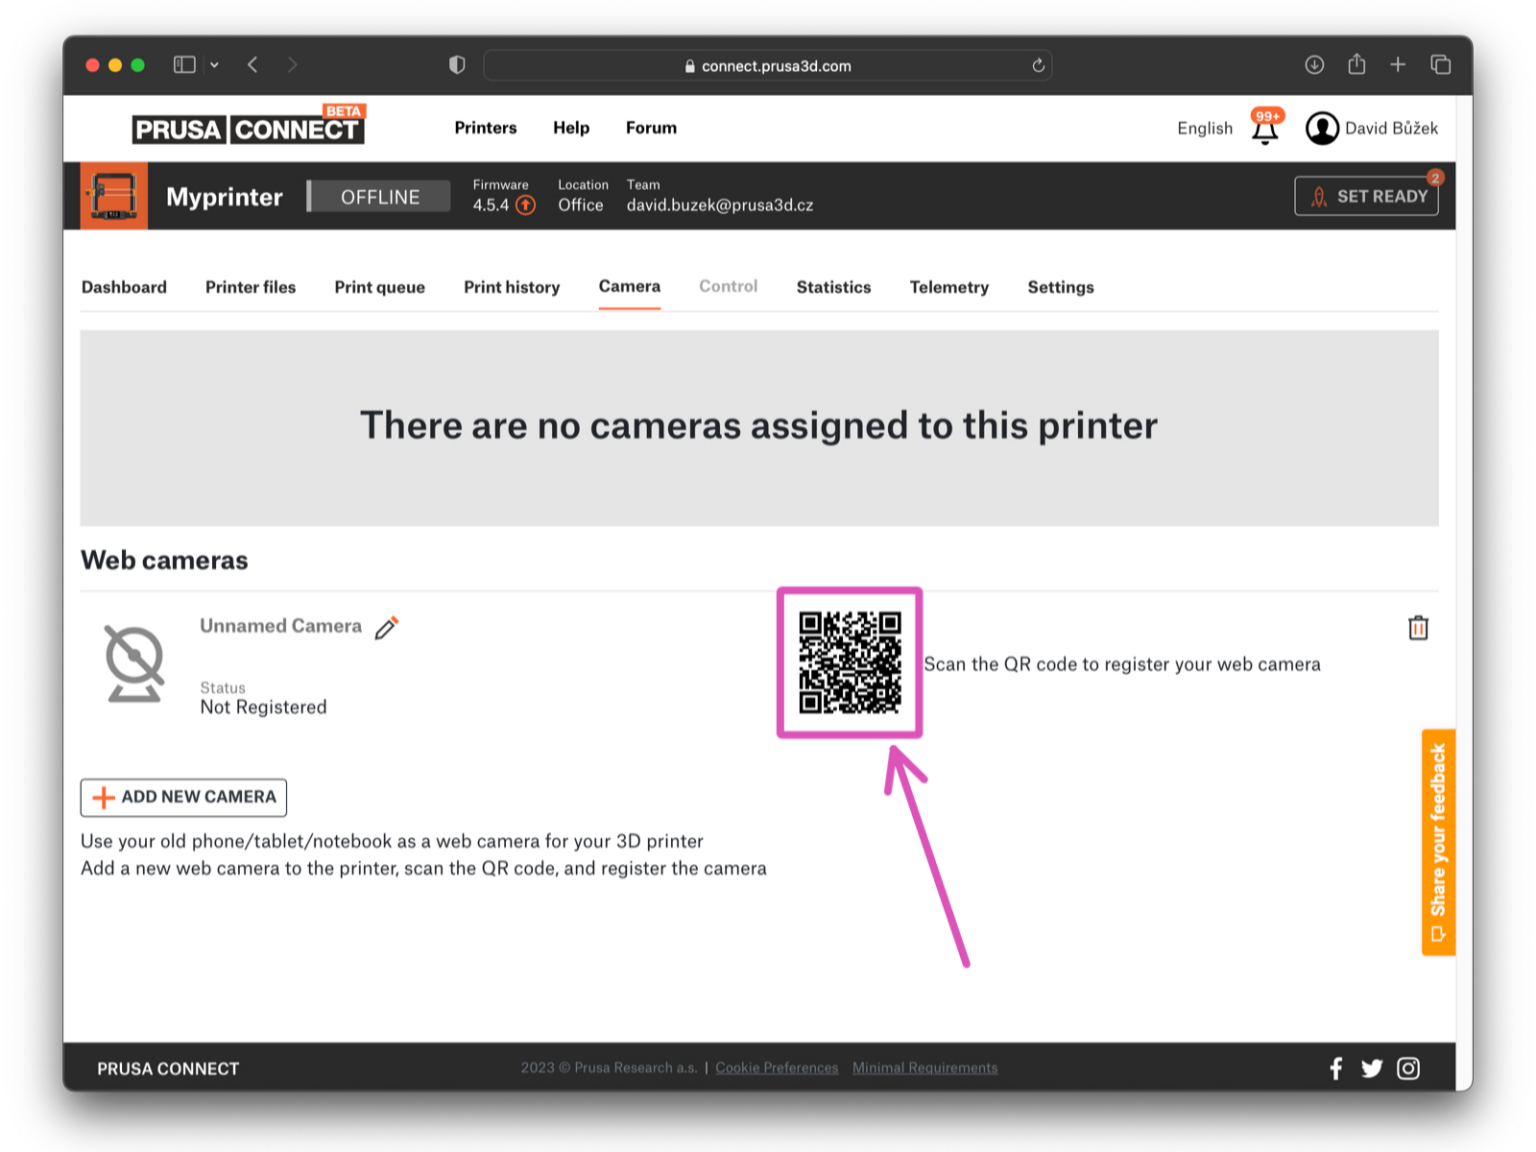Open notifications via the bell icon
Screen dimensions: 1536x1152
[x=1264, y=130]
